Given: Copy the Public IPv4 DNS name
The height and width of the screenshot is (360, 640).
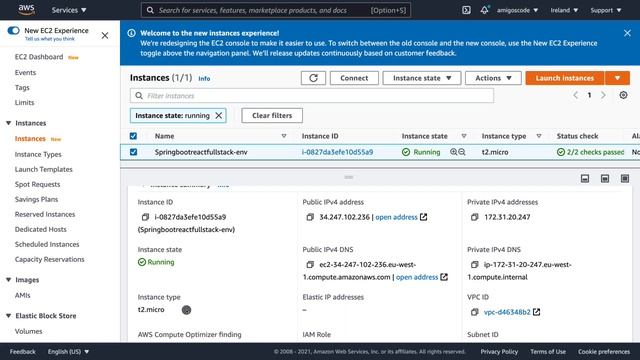Looking at the screenshot, I should click(x=310, y=264).
